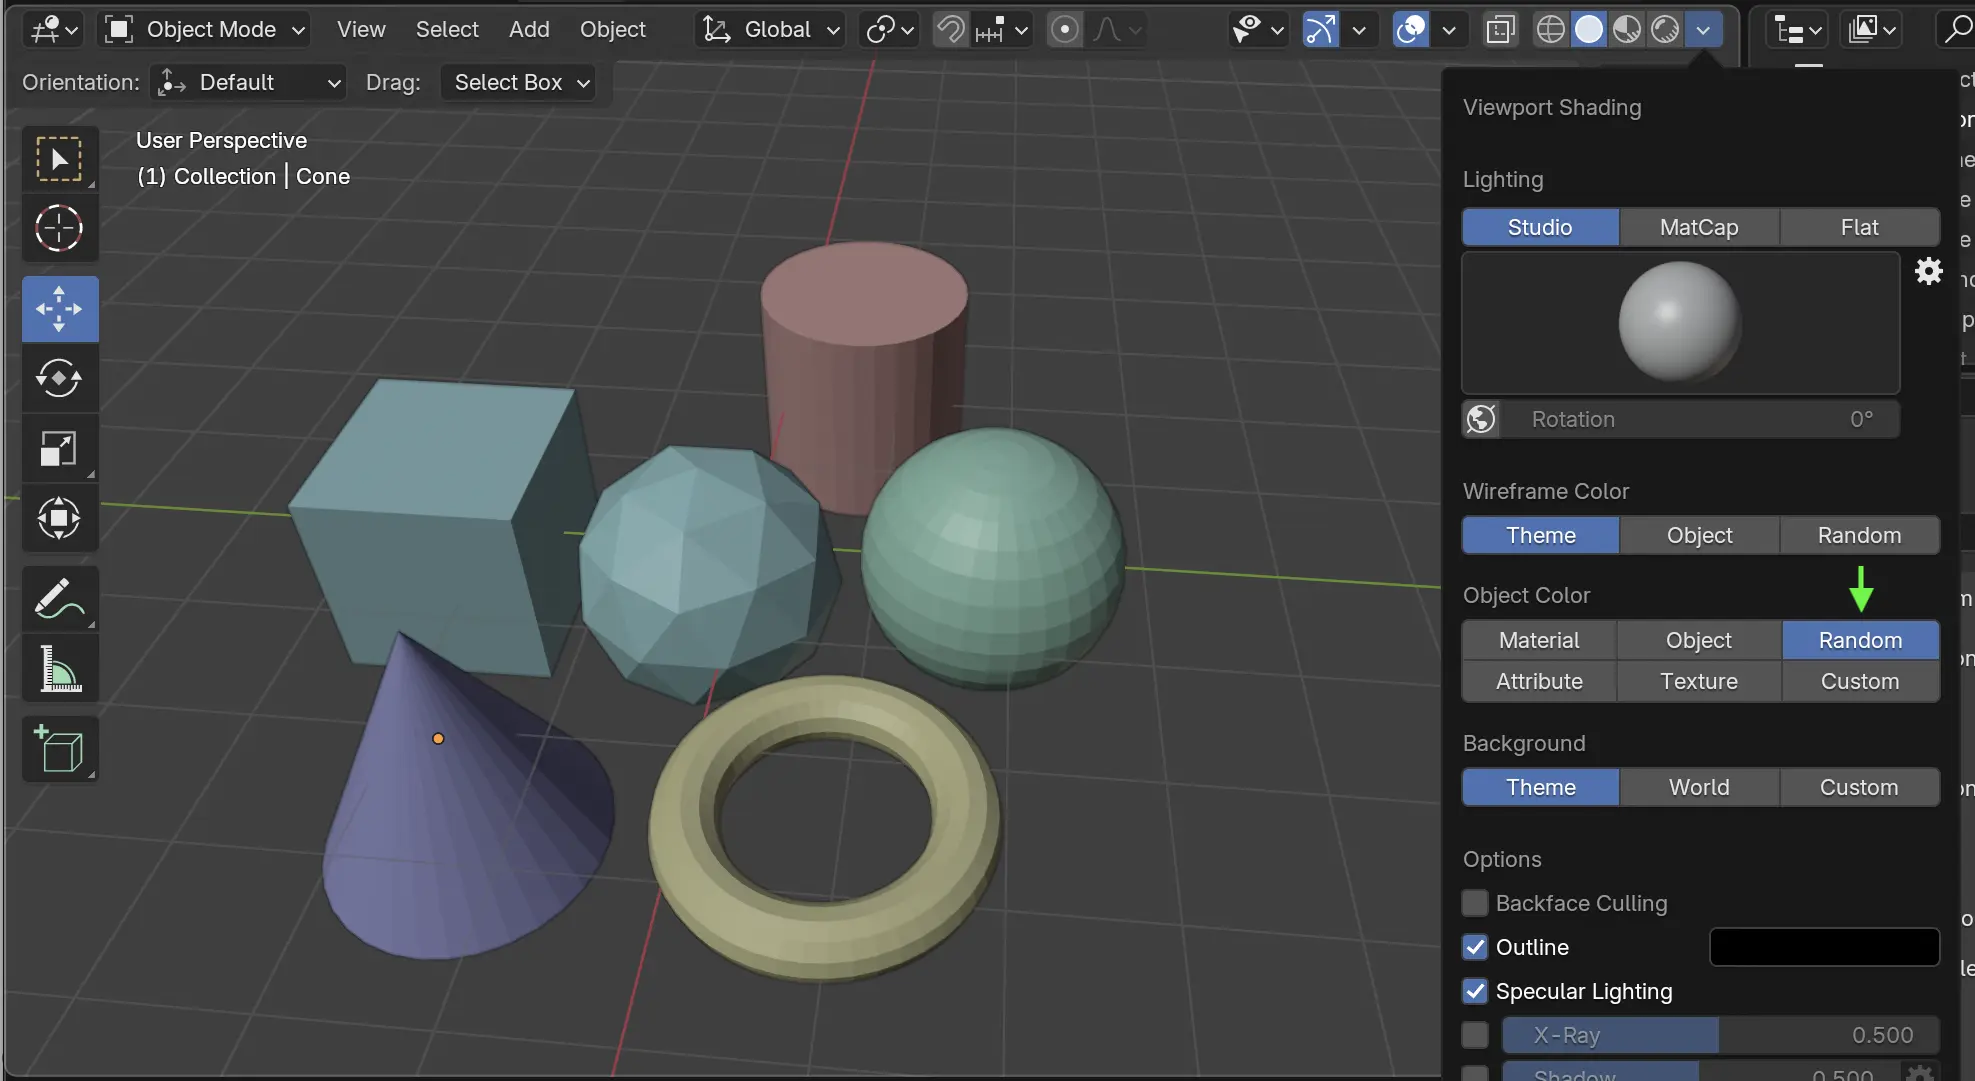Screen dimensions: 1975x1081
Task: Click the black Outline color swatch
Action: coord(1824,947)
